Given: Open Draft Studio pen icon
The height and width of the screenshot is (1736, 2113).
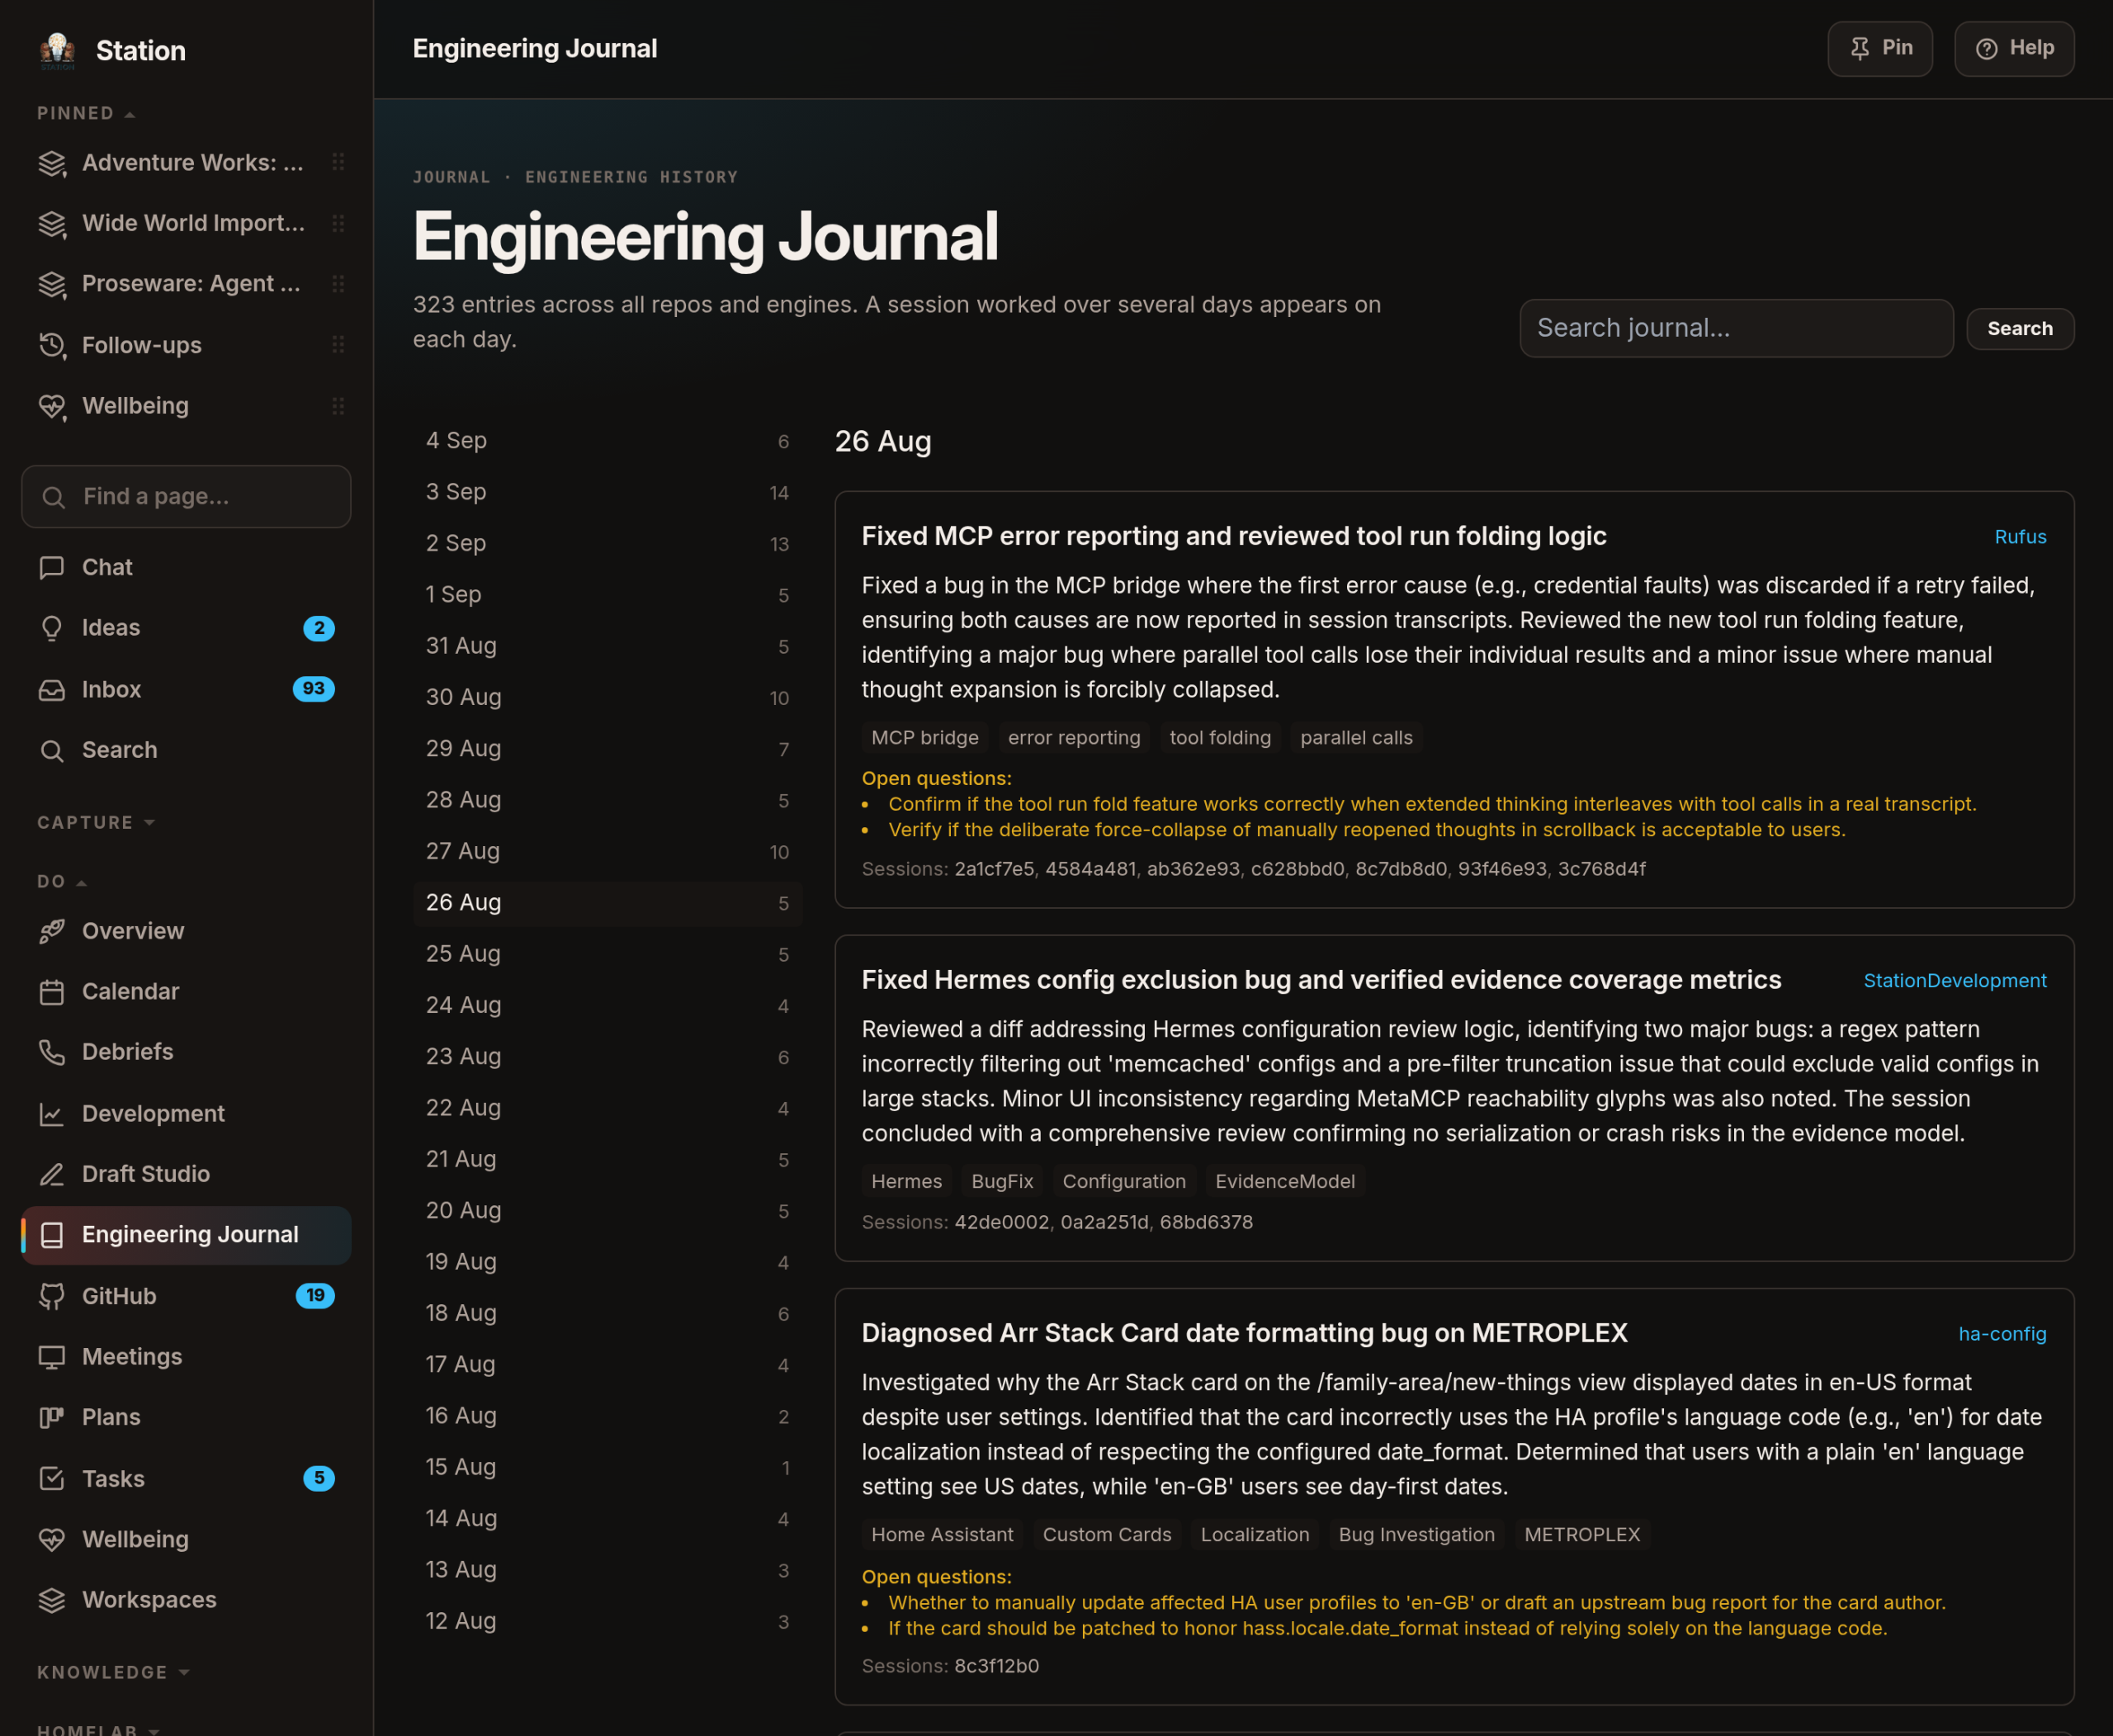Looking at the screenshot, I should 52,1174.
